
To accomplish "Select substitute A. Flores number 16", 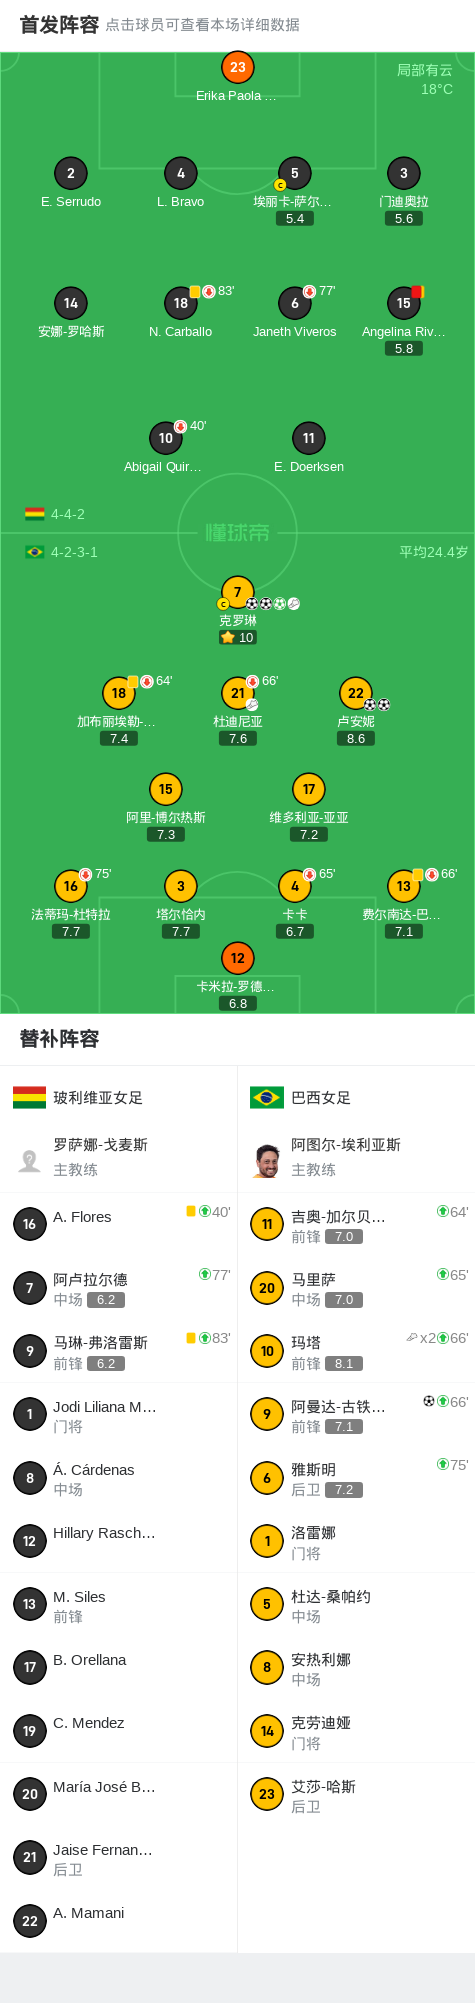I will [x=118, y=1224].
